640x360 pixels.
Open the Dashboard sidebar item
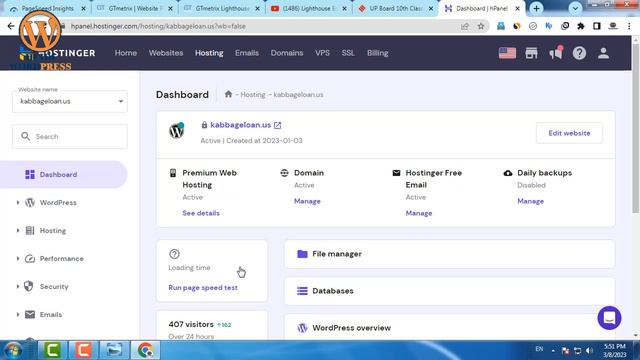coord(63,174)
